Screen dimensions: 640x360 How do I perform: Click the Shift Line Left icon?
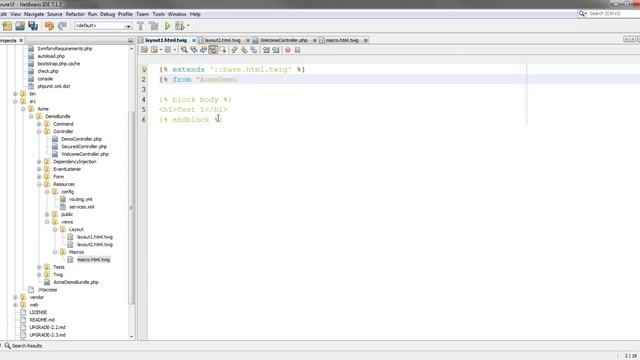[x=266, y=50]
